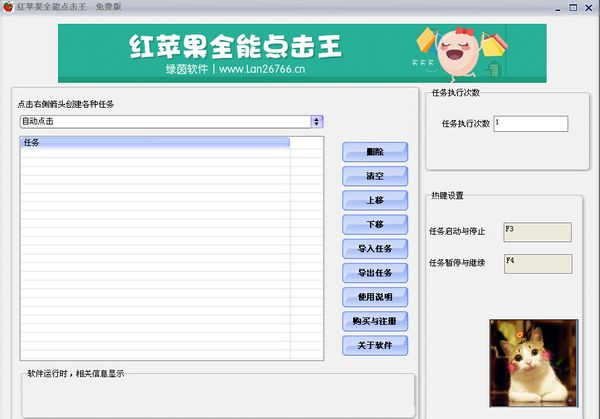Select the 任务启动与停止 hotkey field F3
This screenshot has height=419, width=600.
537,232
